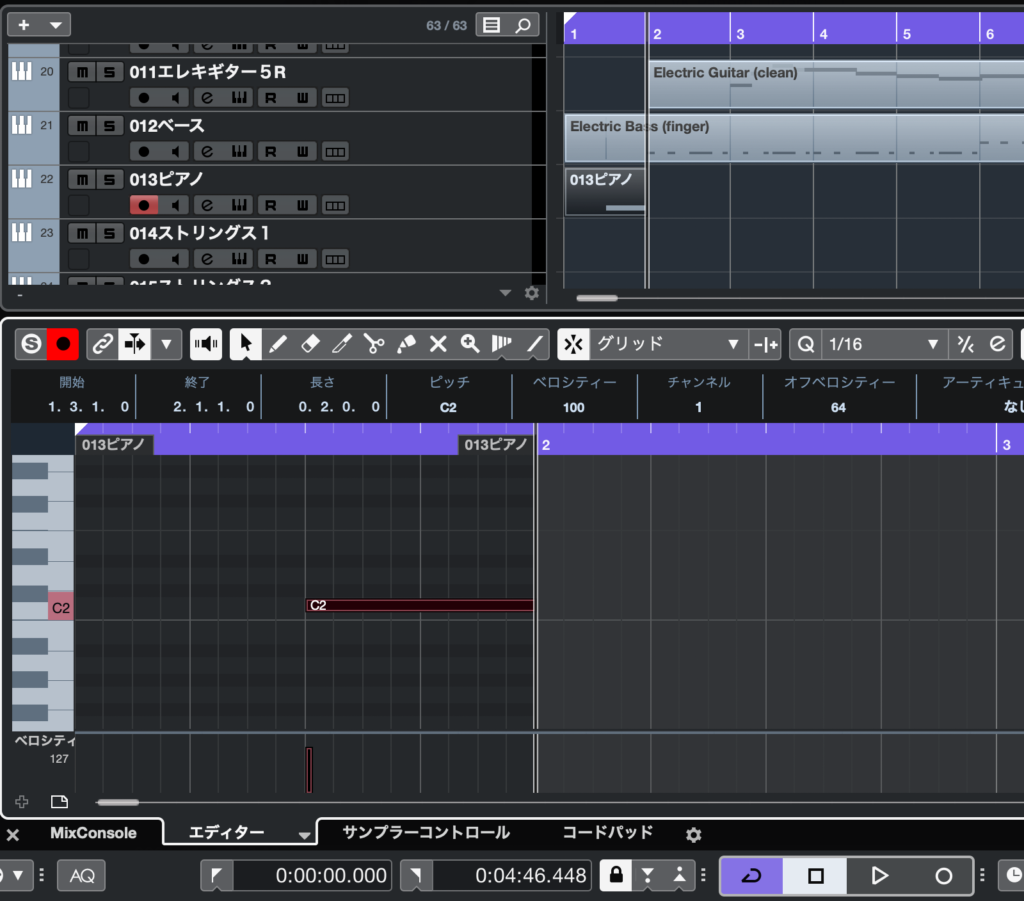1024x901 pixels.
Task: Click the AQ button
Action: [x=82, y=876]
